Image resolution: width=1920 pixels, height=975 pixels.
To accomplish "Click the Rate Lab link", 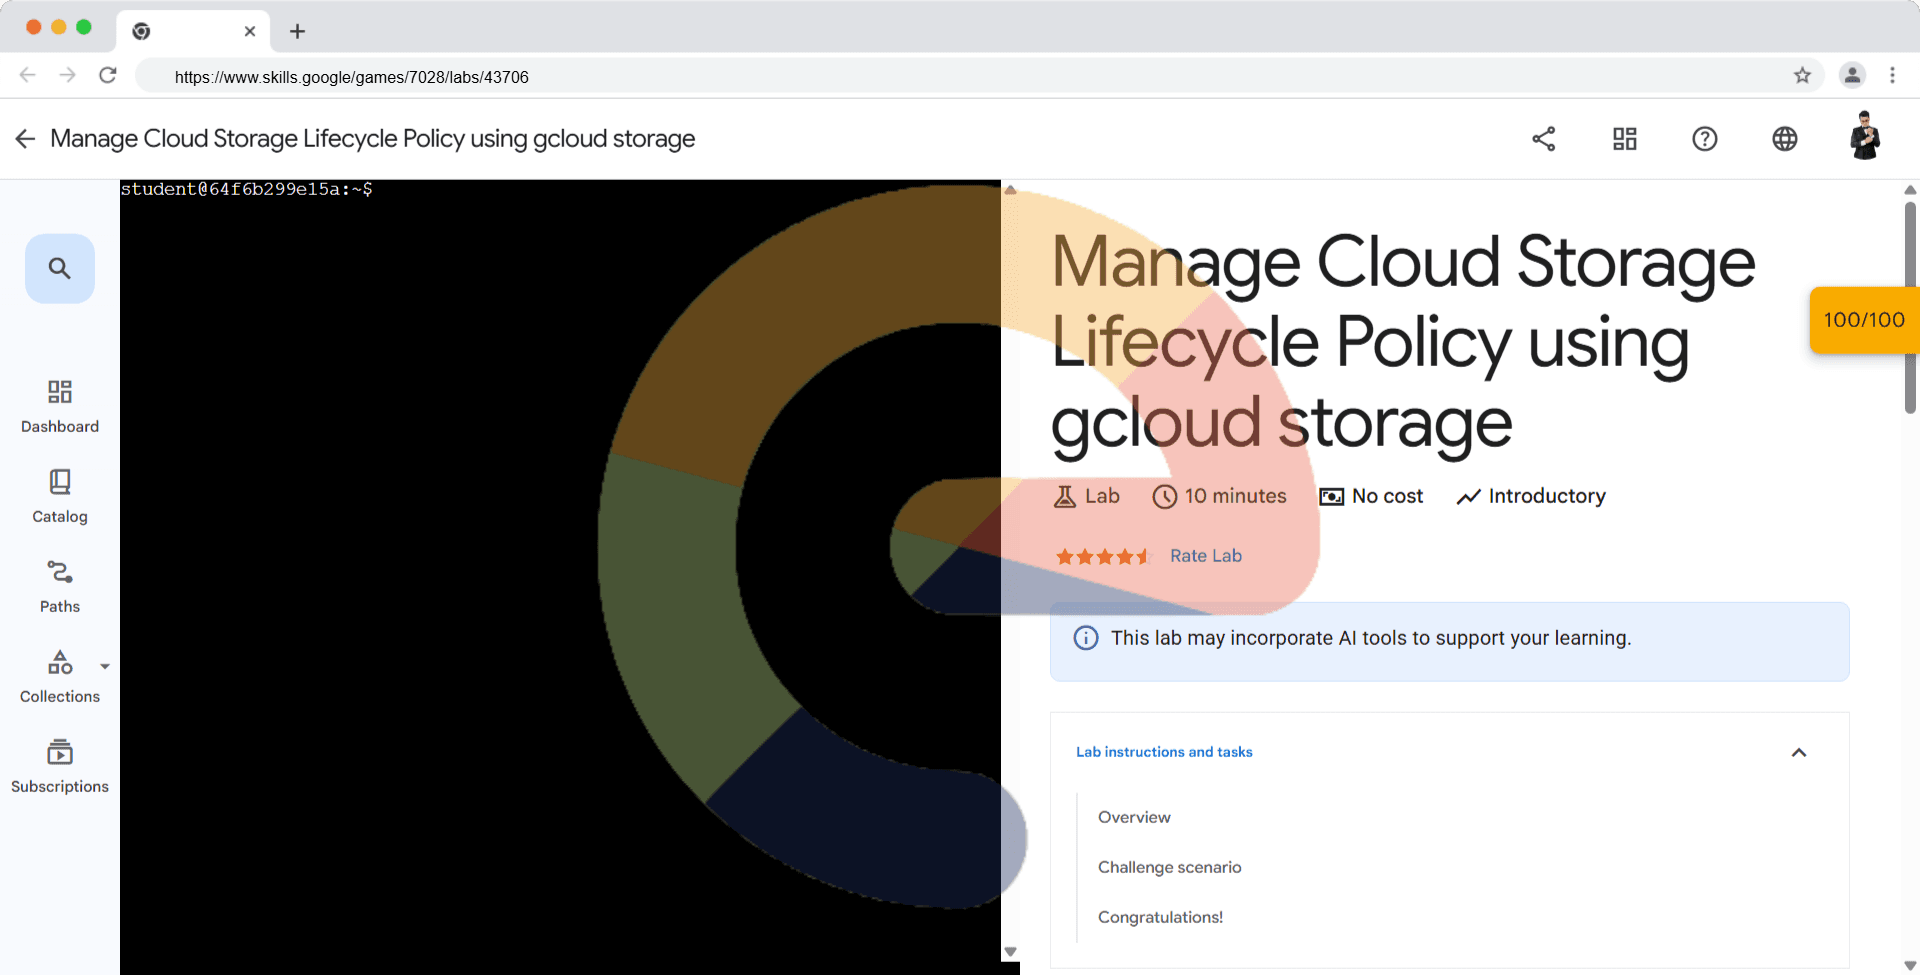I will point(1206,556).
